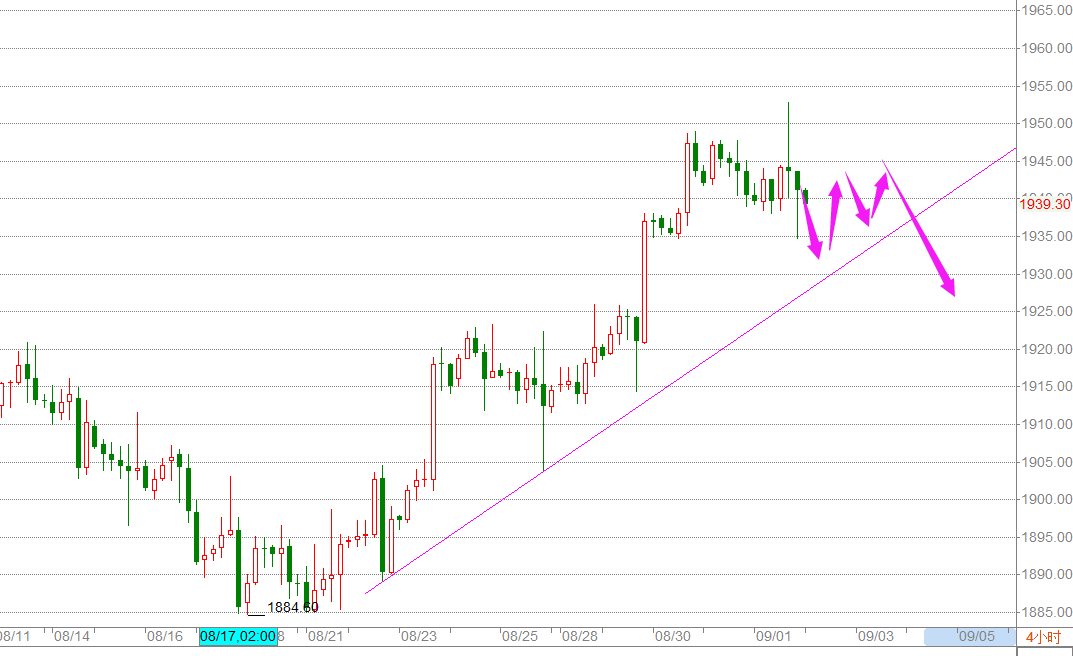Screen dimensions: 1073x656
Task: Click the 08/23 date label
Action: (419, 636)
